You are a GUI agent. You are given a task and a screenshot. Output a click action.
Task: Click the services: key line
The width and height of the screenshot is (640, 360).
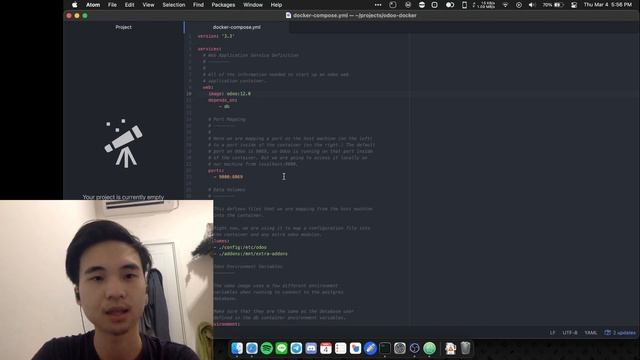209,49
